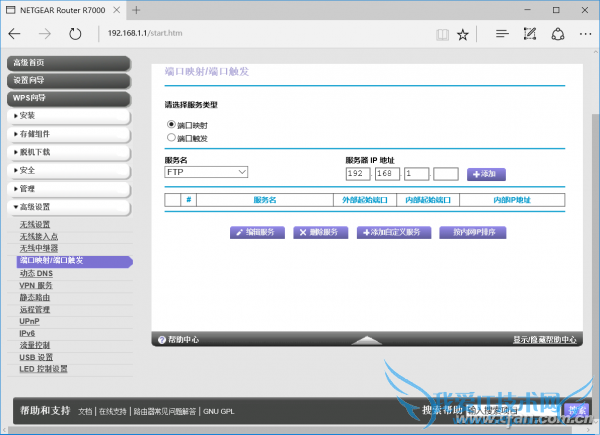Click the 服务名 column header
Image resolution: width=600 pixels, height=435 pixels.
click(x=265, y=200)
